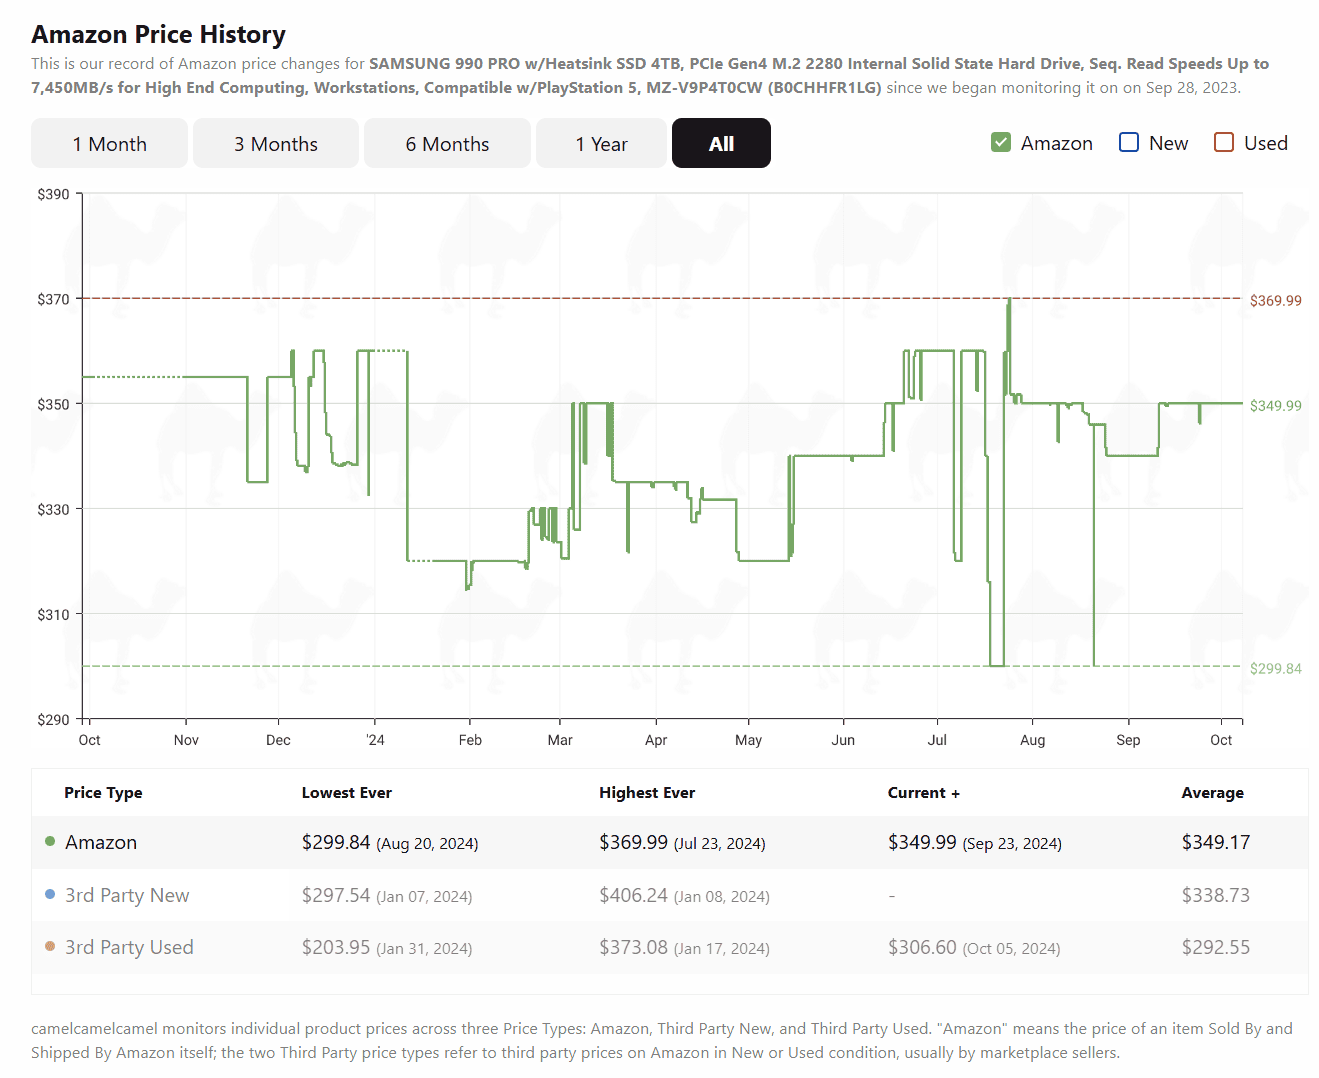Click the May x-axis label
1319x1078 pixels.
(748, 740)
